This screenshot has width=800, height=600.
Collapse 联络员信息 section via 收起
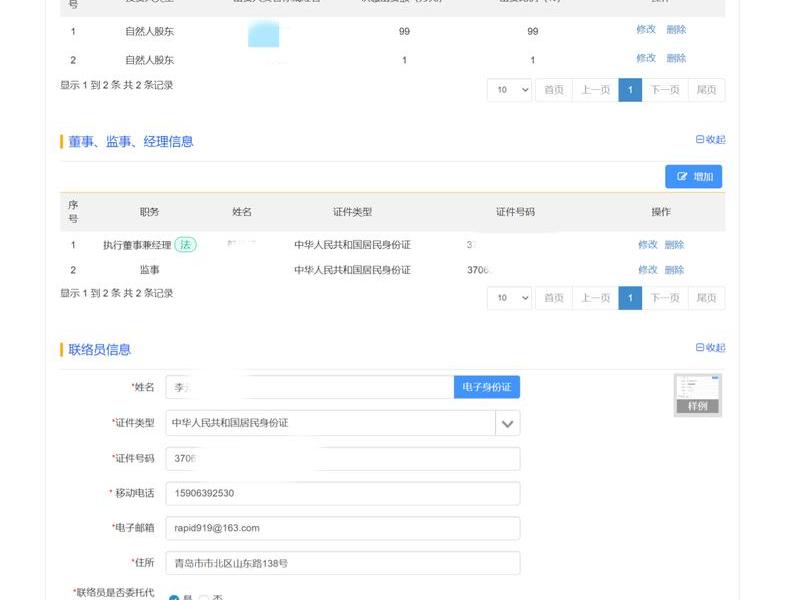710,347
